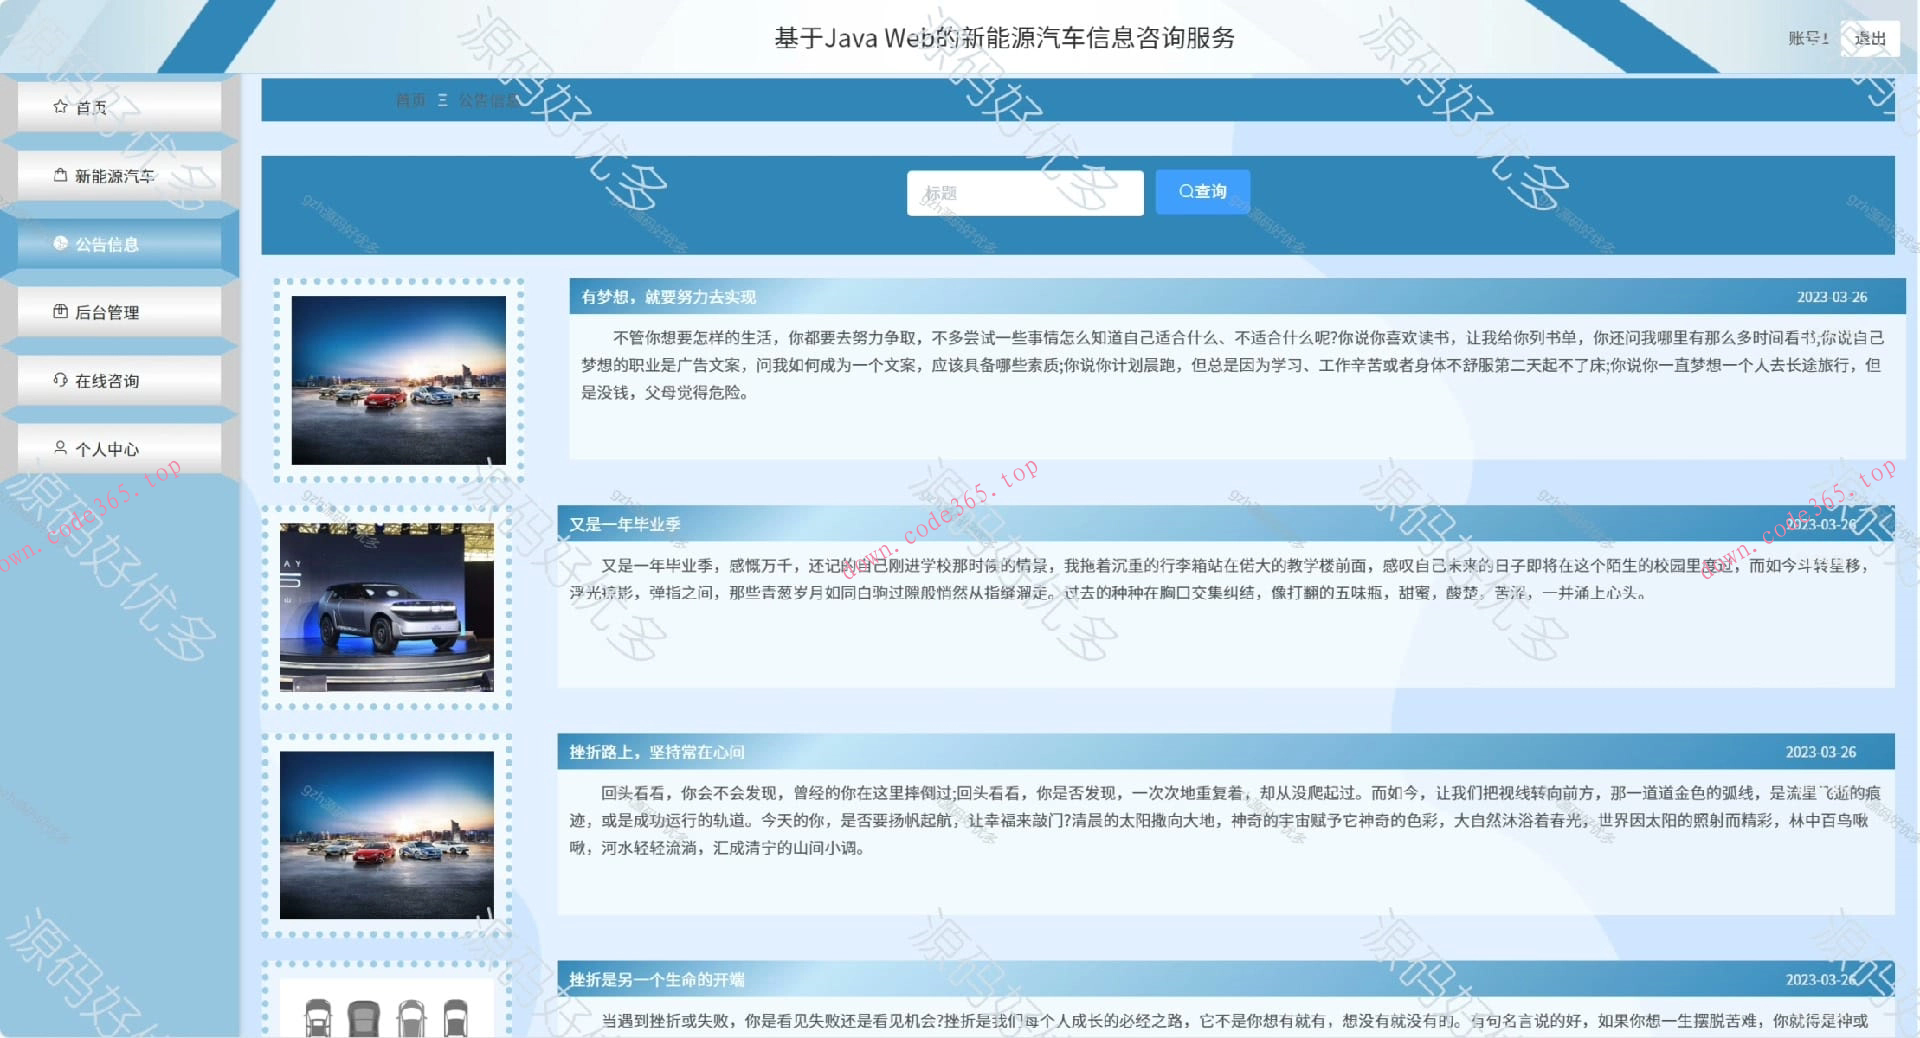
Task: Open announcement 又是一年毕业季
Action: pos(623,524)
